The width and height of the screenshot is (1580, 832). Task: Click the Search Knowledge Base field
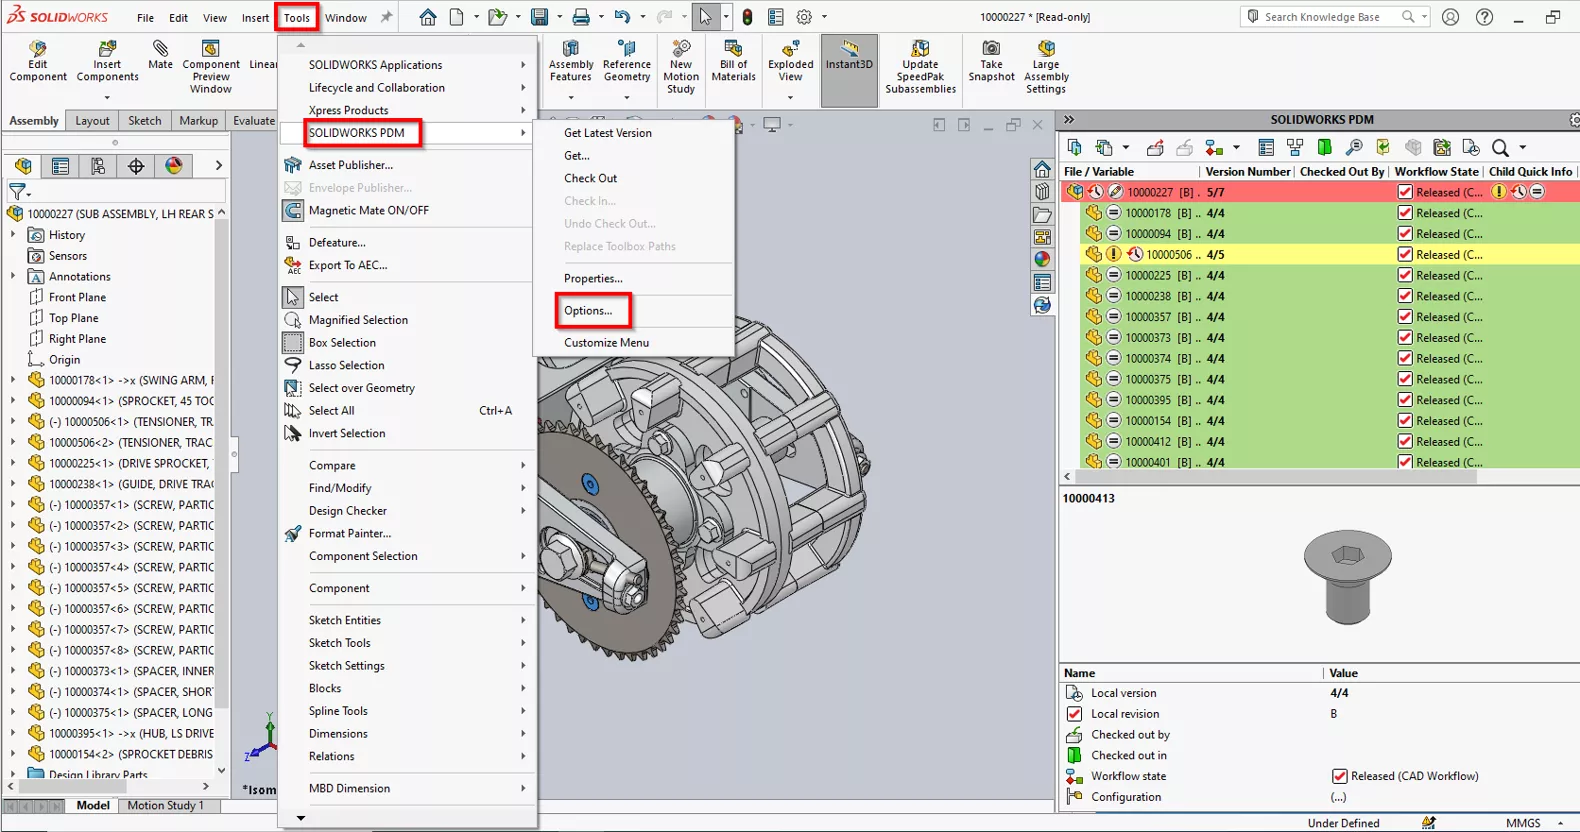(1335, 17)
